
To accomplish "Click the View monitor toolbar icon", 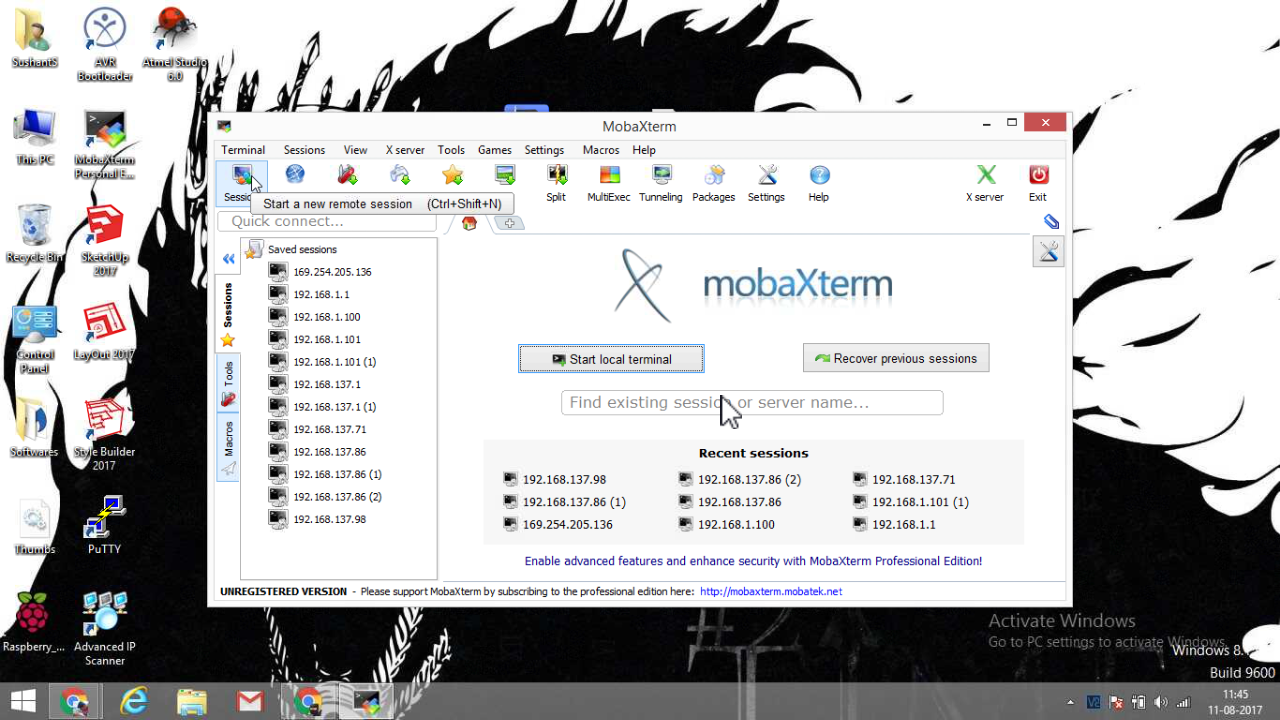I will click(x=505, y=175).
